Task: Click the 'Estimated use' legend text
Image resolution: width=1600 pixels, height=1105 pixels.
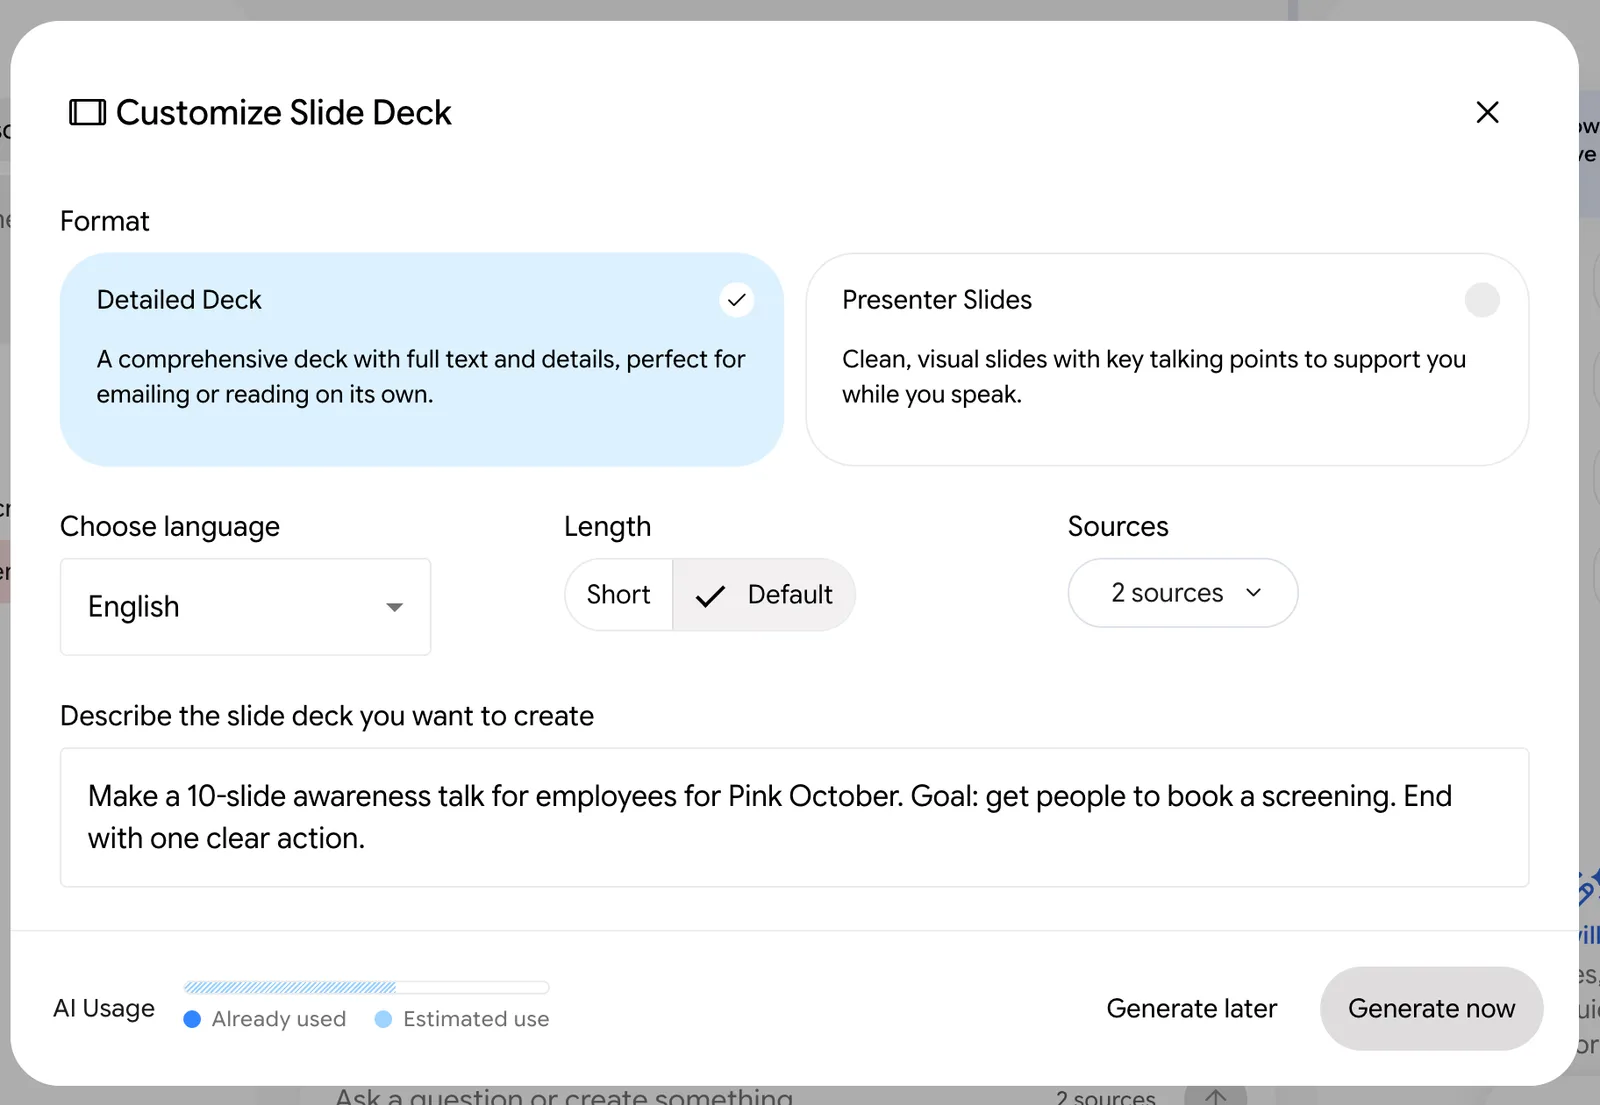Action: 476,1019
